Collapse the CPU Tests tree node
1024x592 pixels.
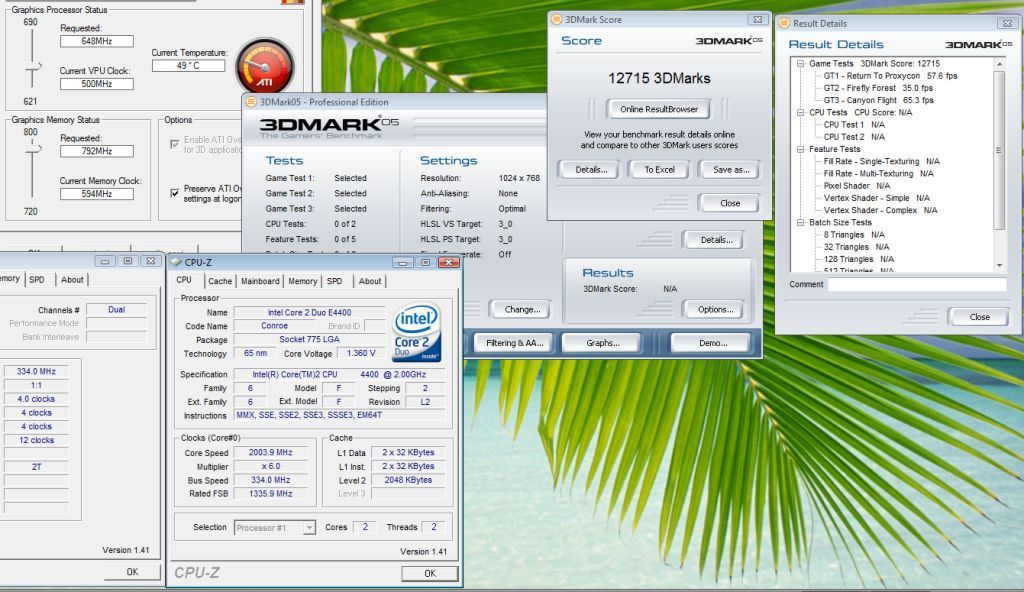(800, 112)
